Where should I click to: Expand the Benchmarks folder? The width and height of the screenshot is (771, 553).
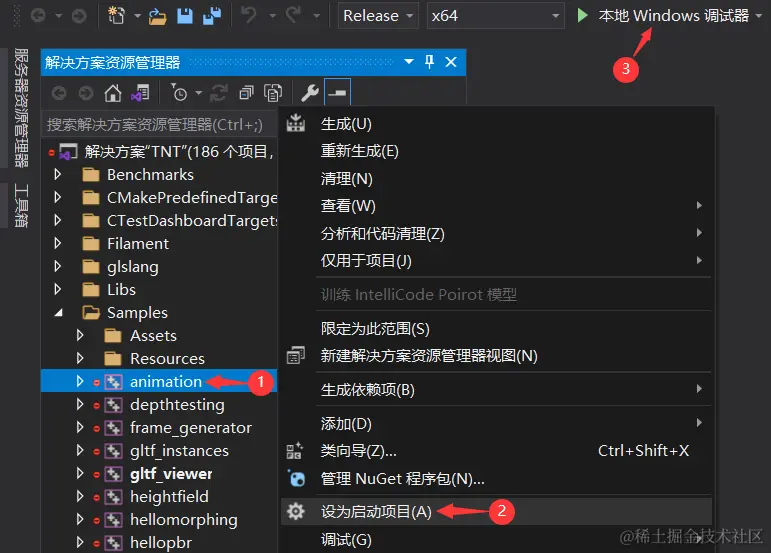(58, 174)
